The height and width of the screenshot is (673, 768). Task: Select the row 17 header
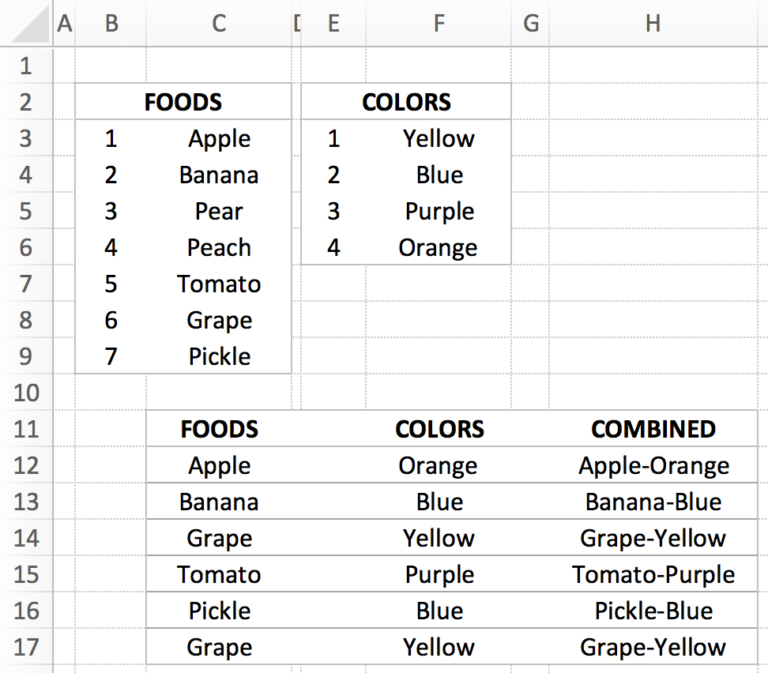(26, 647)
